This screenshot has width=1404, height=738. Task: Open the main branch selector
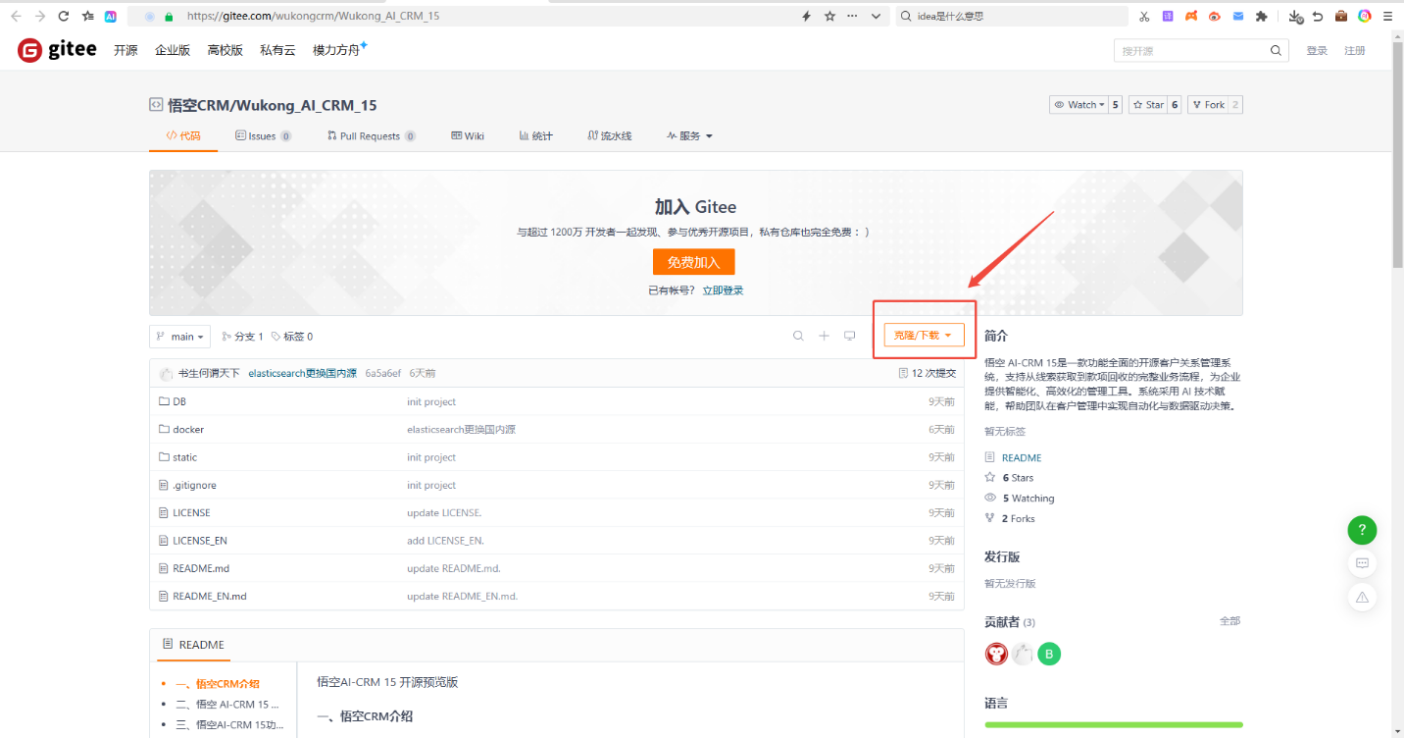[179, 335]
